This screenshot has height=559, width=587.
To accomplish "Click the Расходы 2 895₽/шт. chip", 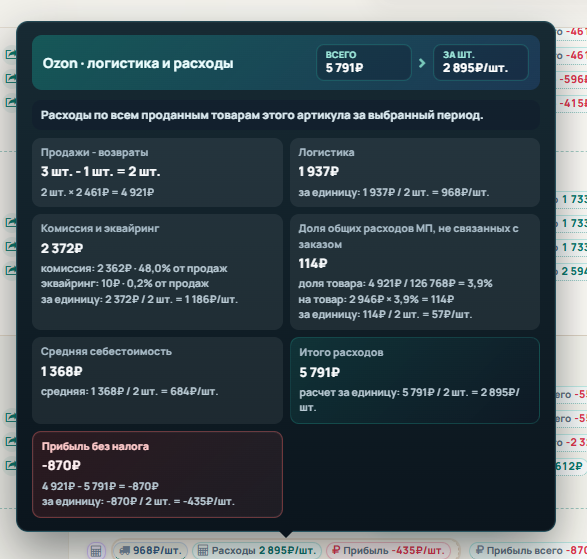I will point(257,550).
